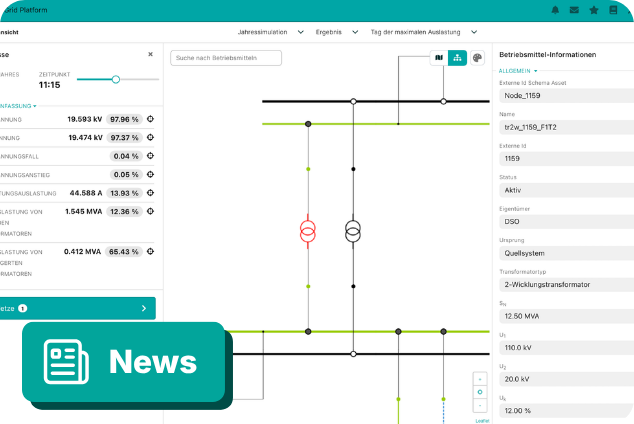Click the Zeitpunkt time slider handle
Image resolution: width=634 pixels, height=424 pixels.
pyautogui.click(x=116, y=79)
